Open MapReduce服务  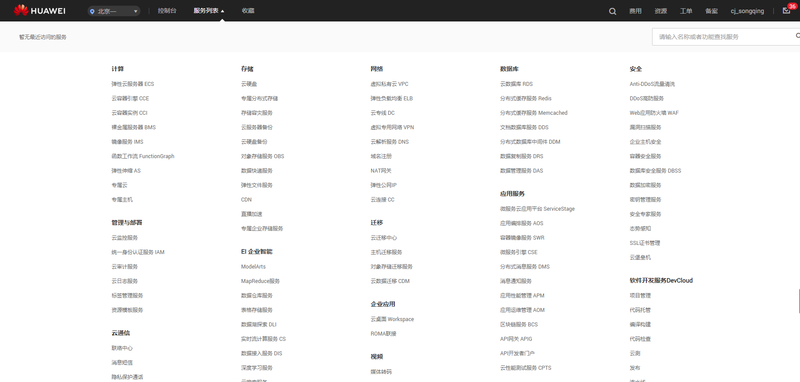[260, 281]
